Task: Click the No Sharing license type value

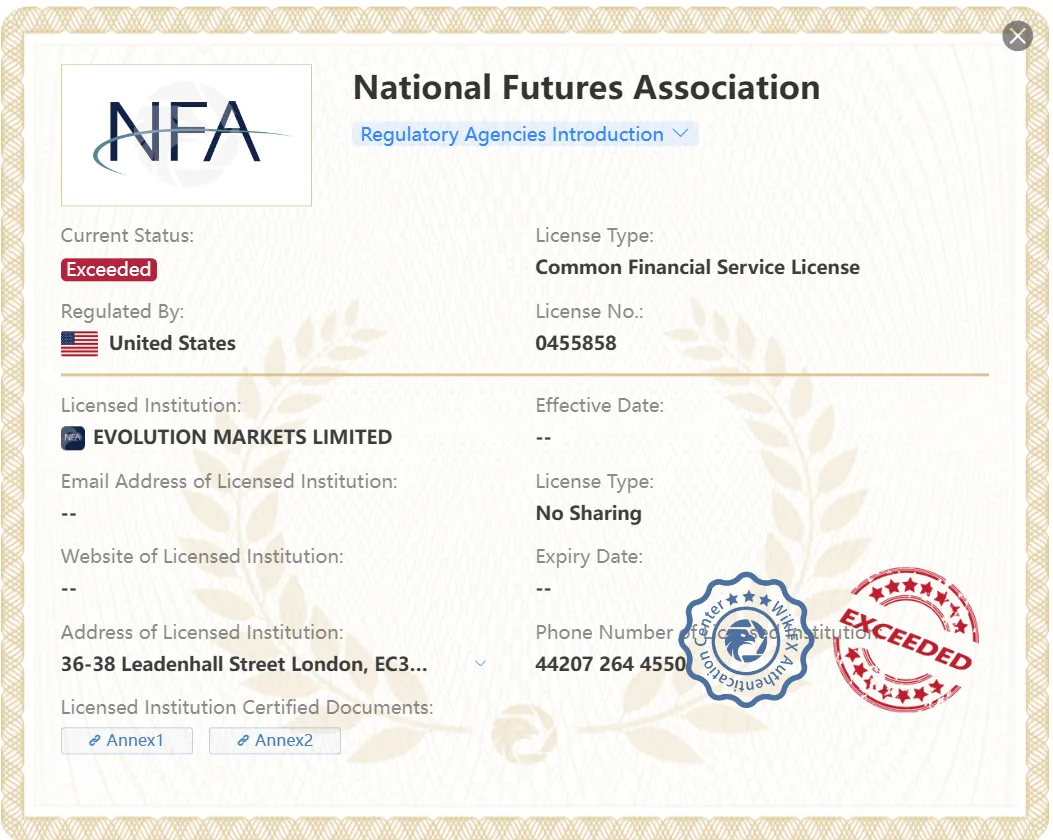Action: click(588, 513)
